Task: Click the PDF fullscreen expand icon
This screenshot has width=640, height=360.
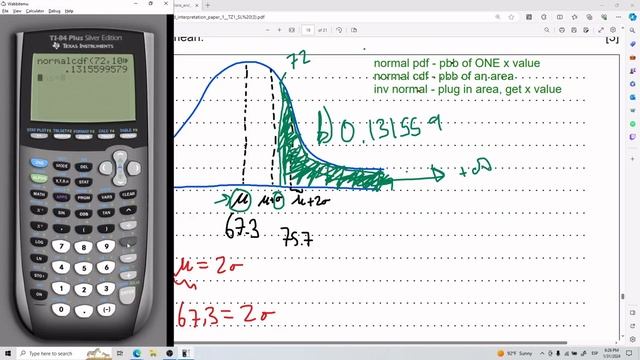Action: pyautogui.click(x=601, y=30)
